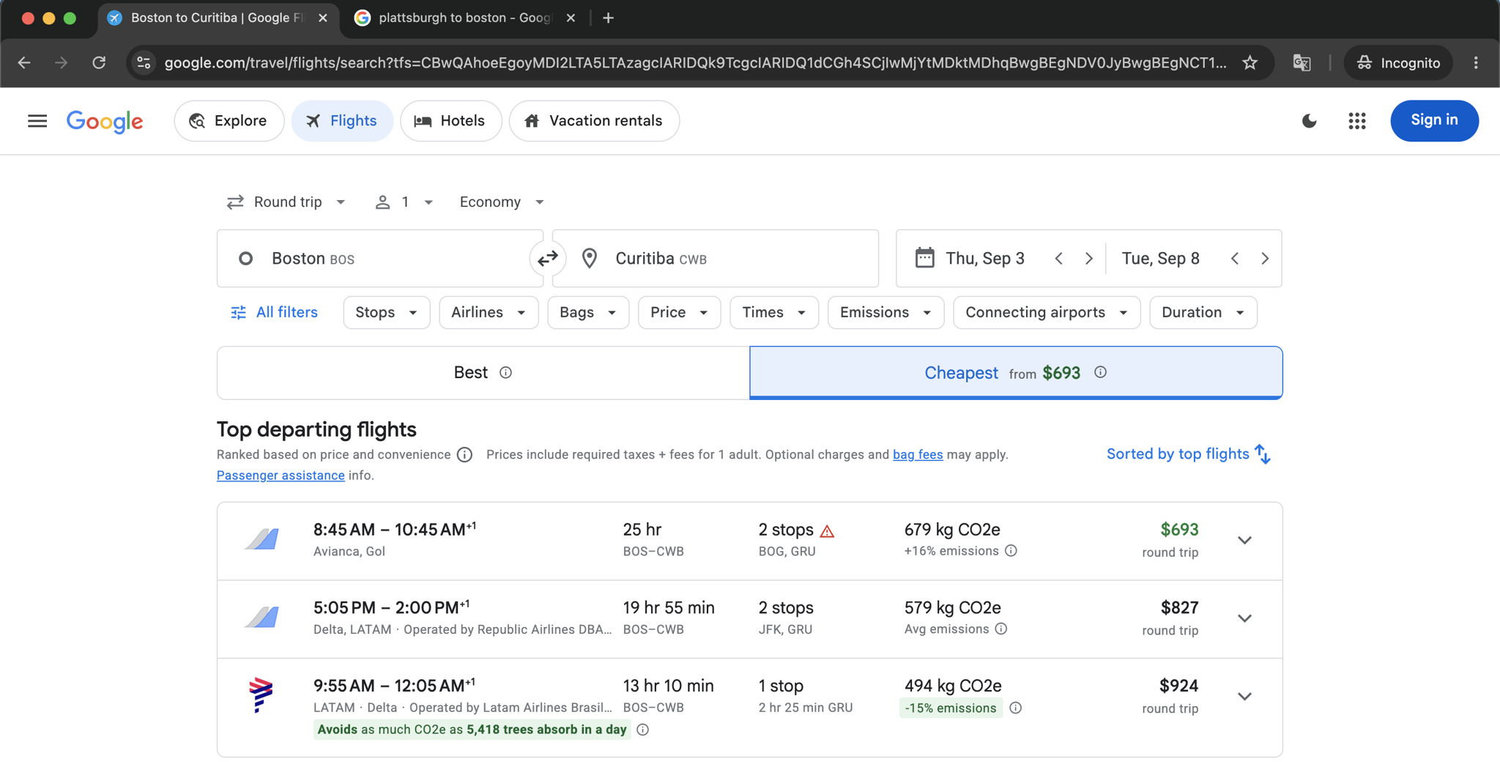Click the LATAM airline logo

(x=261, y=696)
